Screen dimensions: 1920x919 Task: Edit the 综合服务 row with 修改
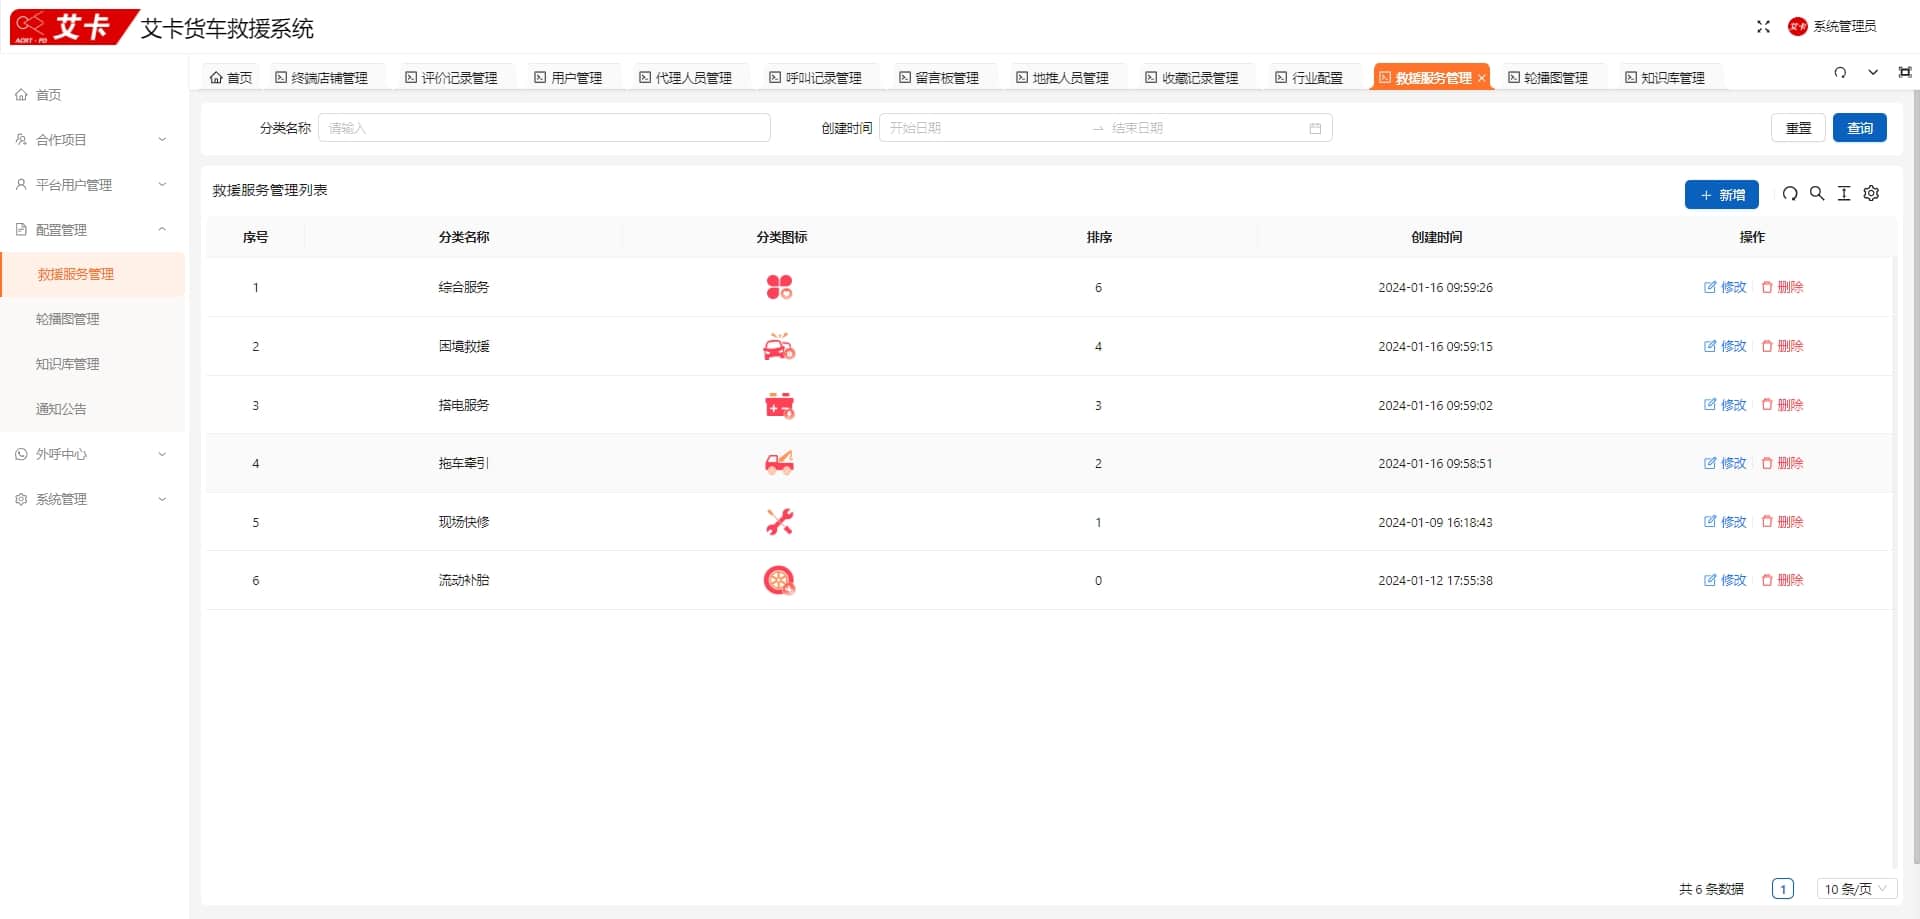point(1725,288)
